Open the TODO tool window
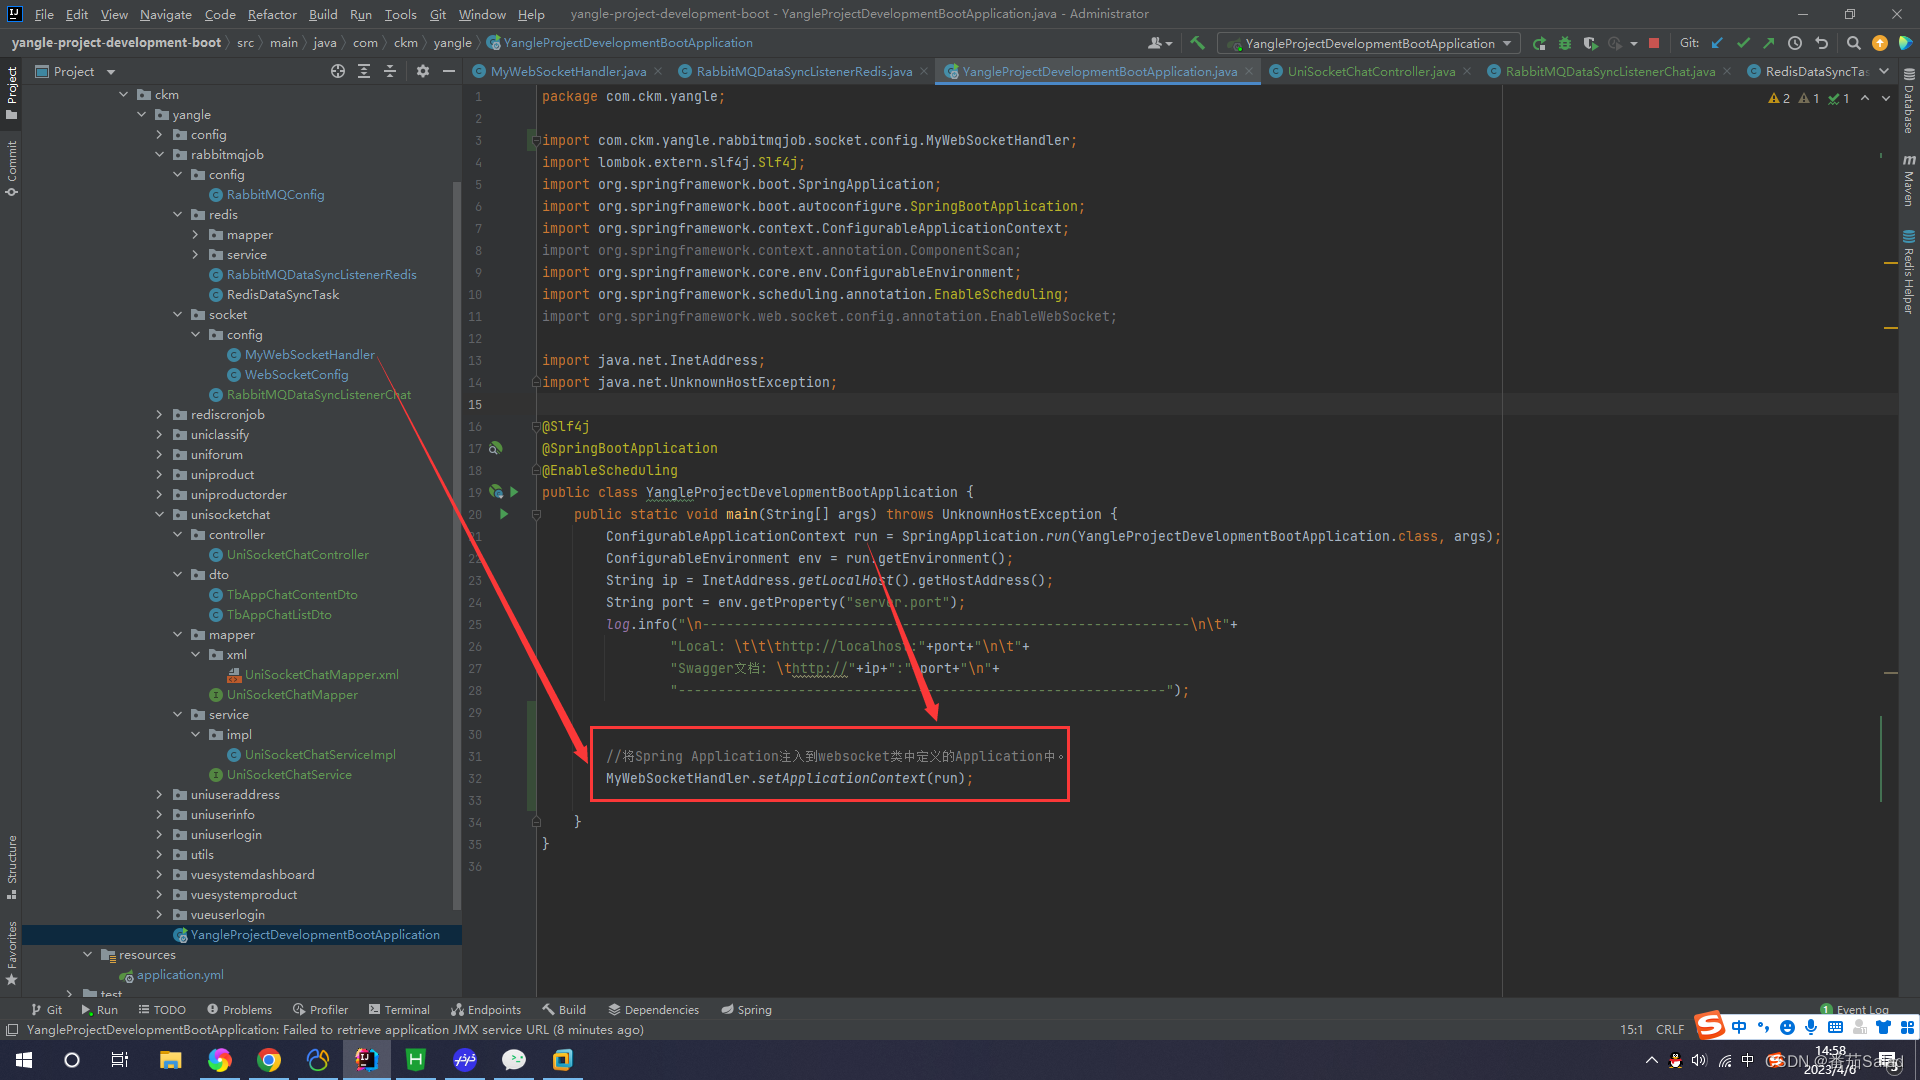 click(162, 1010)
